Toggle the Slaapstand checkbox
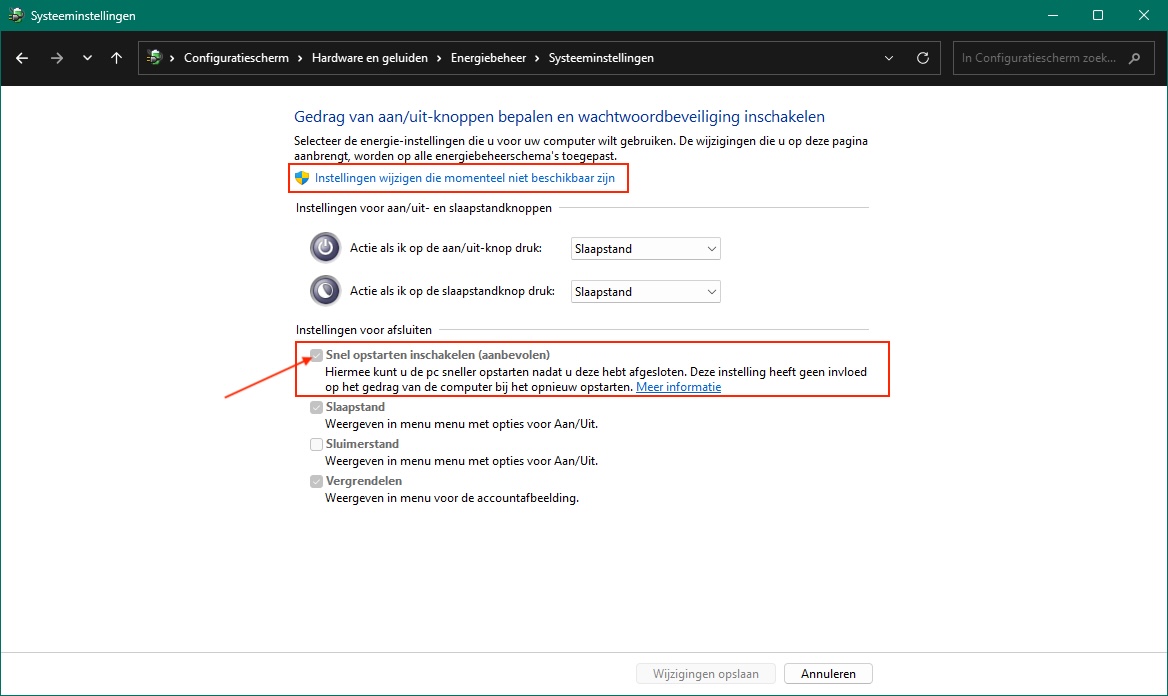This screenshot has width=1168, height=696. 317,407
